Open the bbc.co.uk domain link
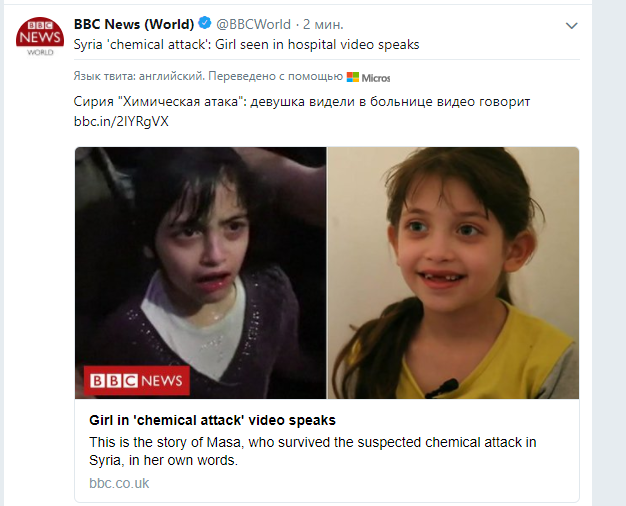626x506 pixels. point(119,483)
